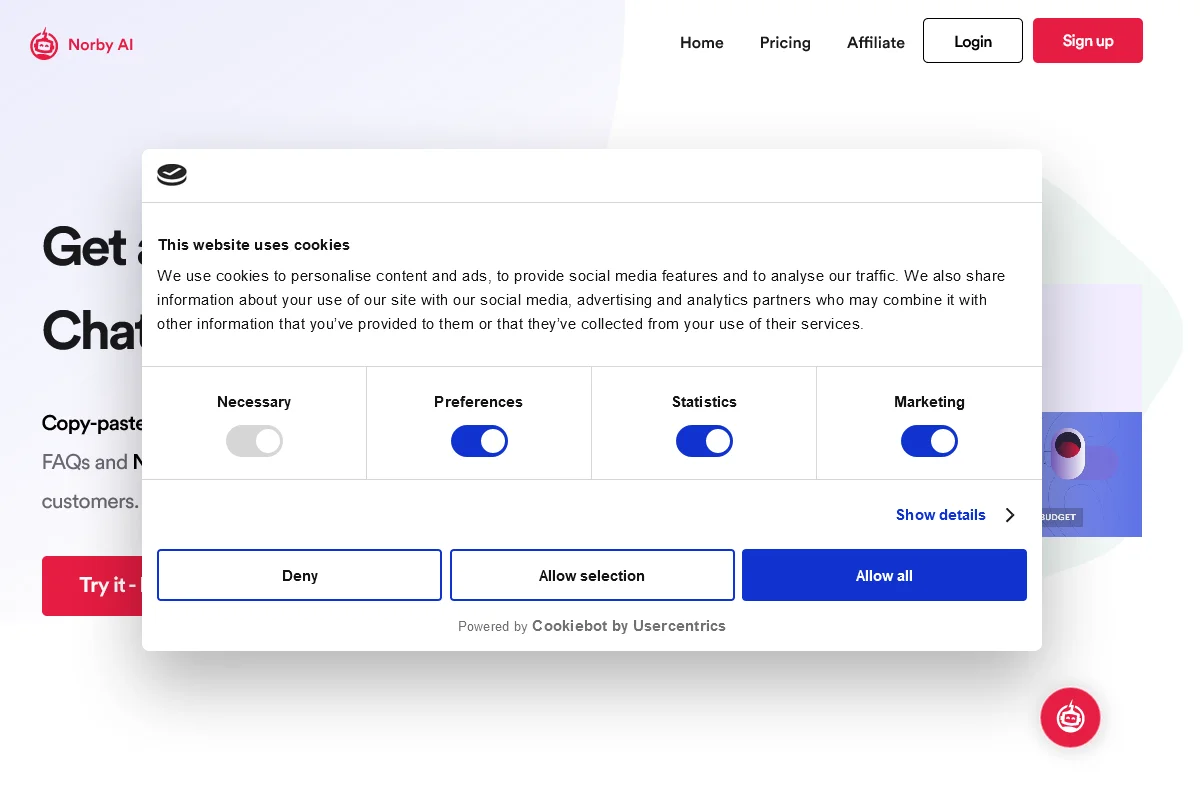Go to the Home nav item
This screenshot has width=1200, height=800.
pos(701,42)
